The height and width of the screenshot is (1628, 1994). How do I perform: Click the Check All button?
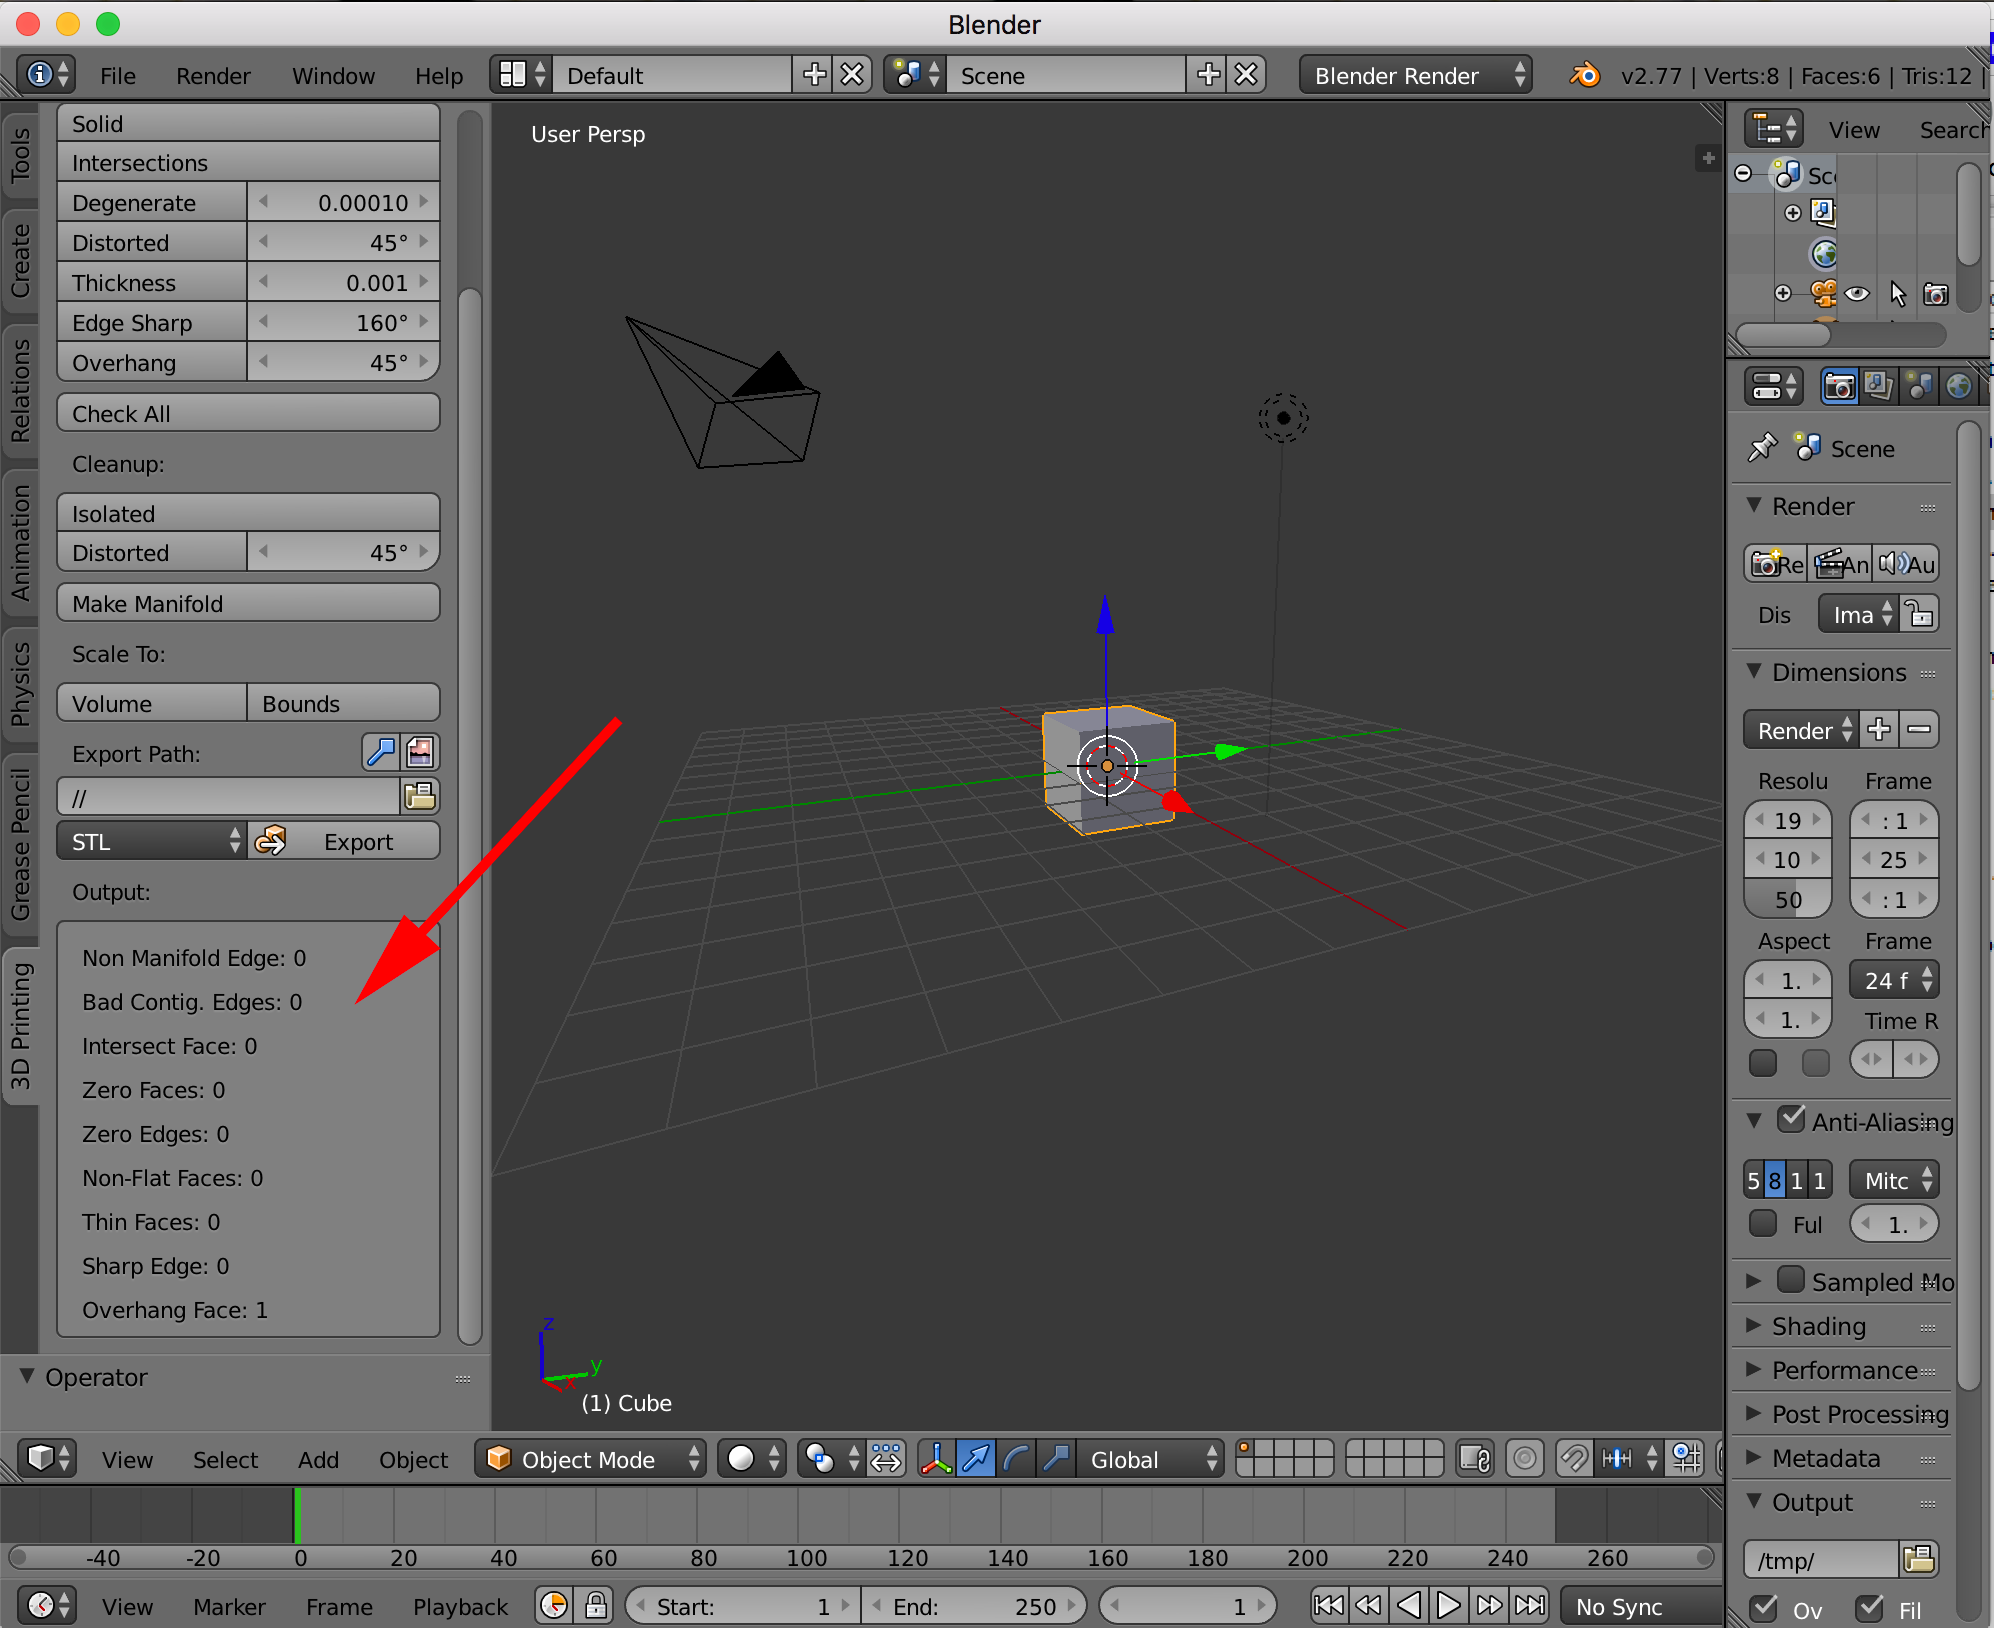(248, 412)
